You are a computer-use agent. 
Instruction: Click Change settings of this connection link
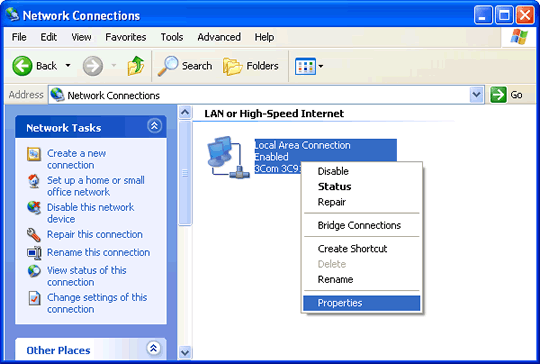[97, 303]
